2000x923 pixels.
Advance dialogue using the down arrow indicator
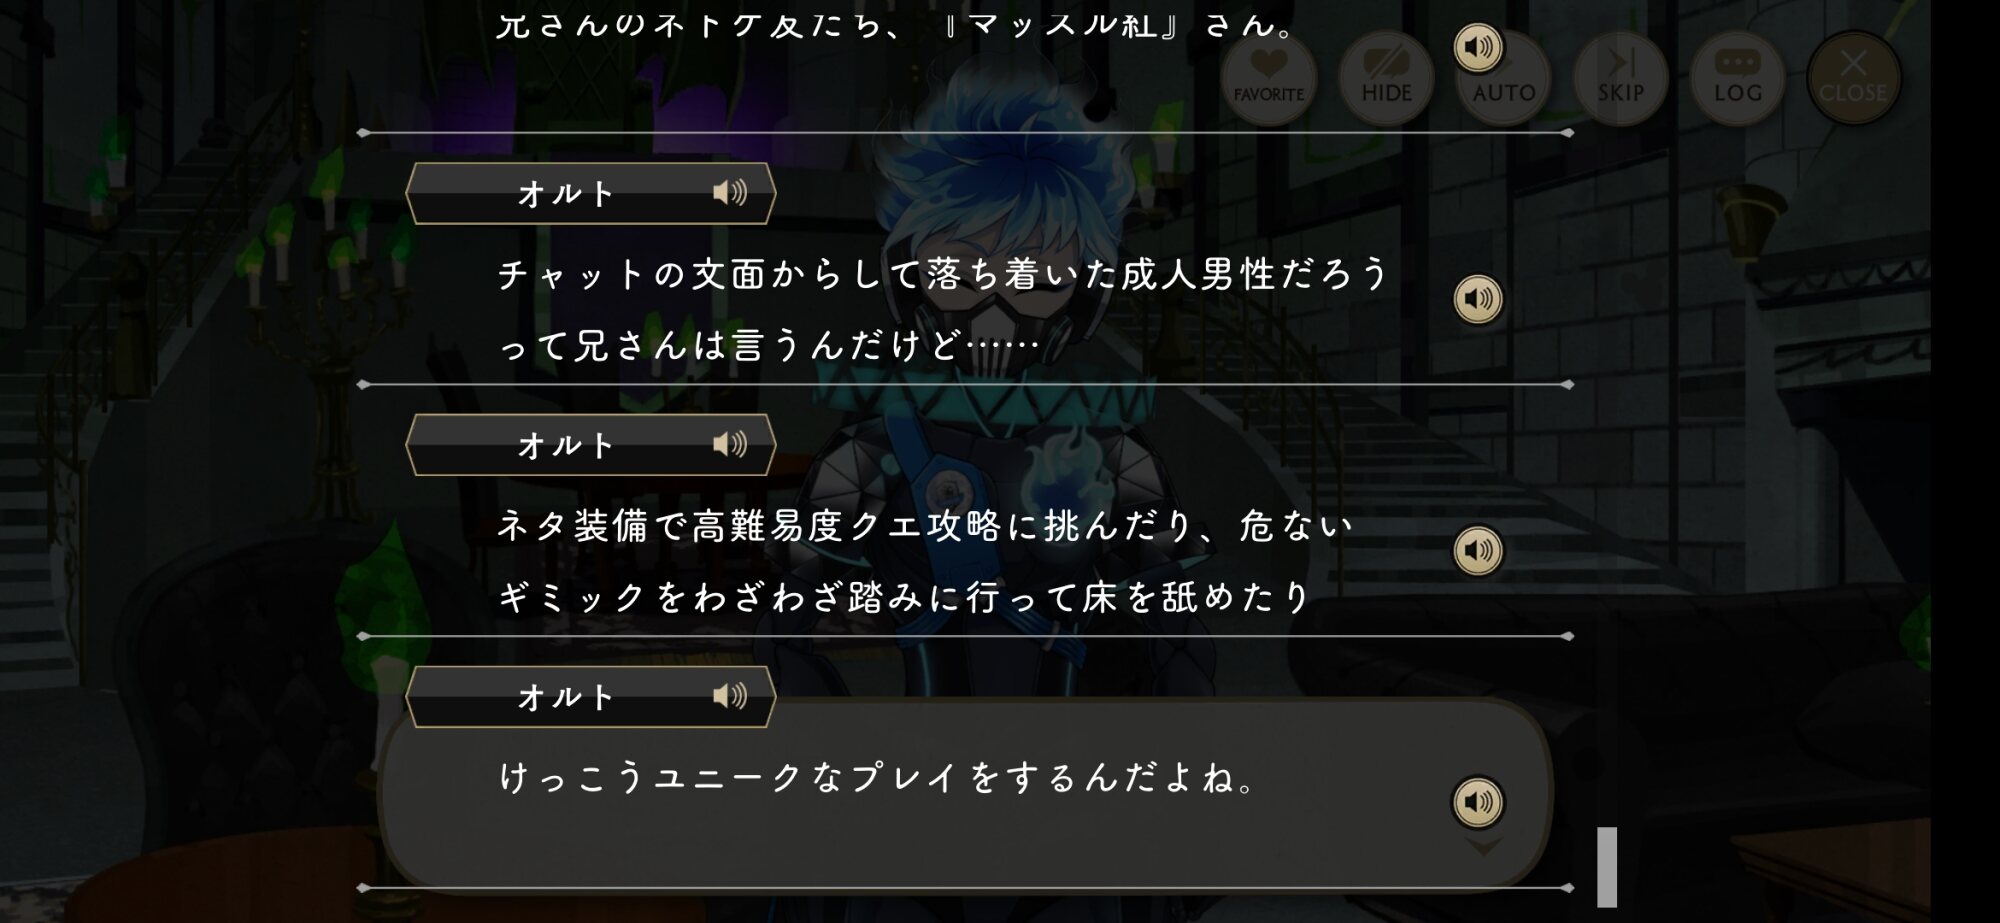point(1483,848)
